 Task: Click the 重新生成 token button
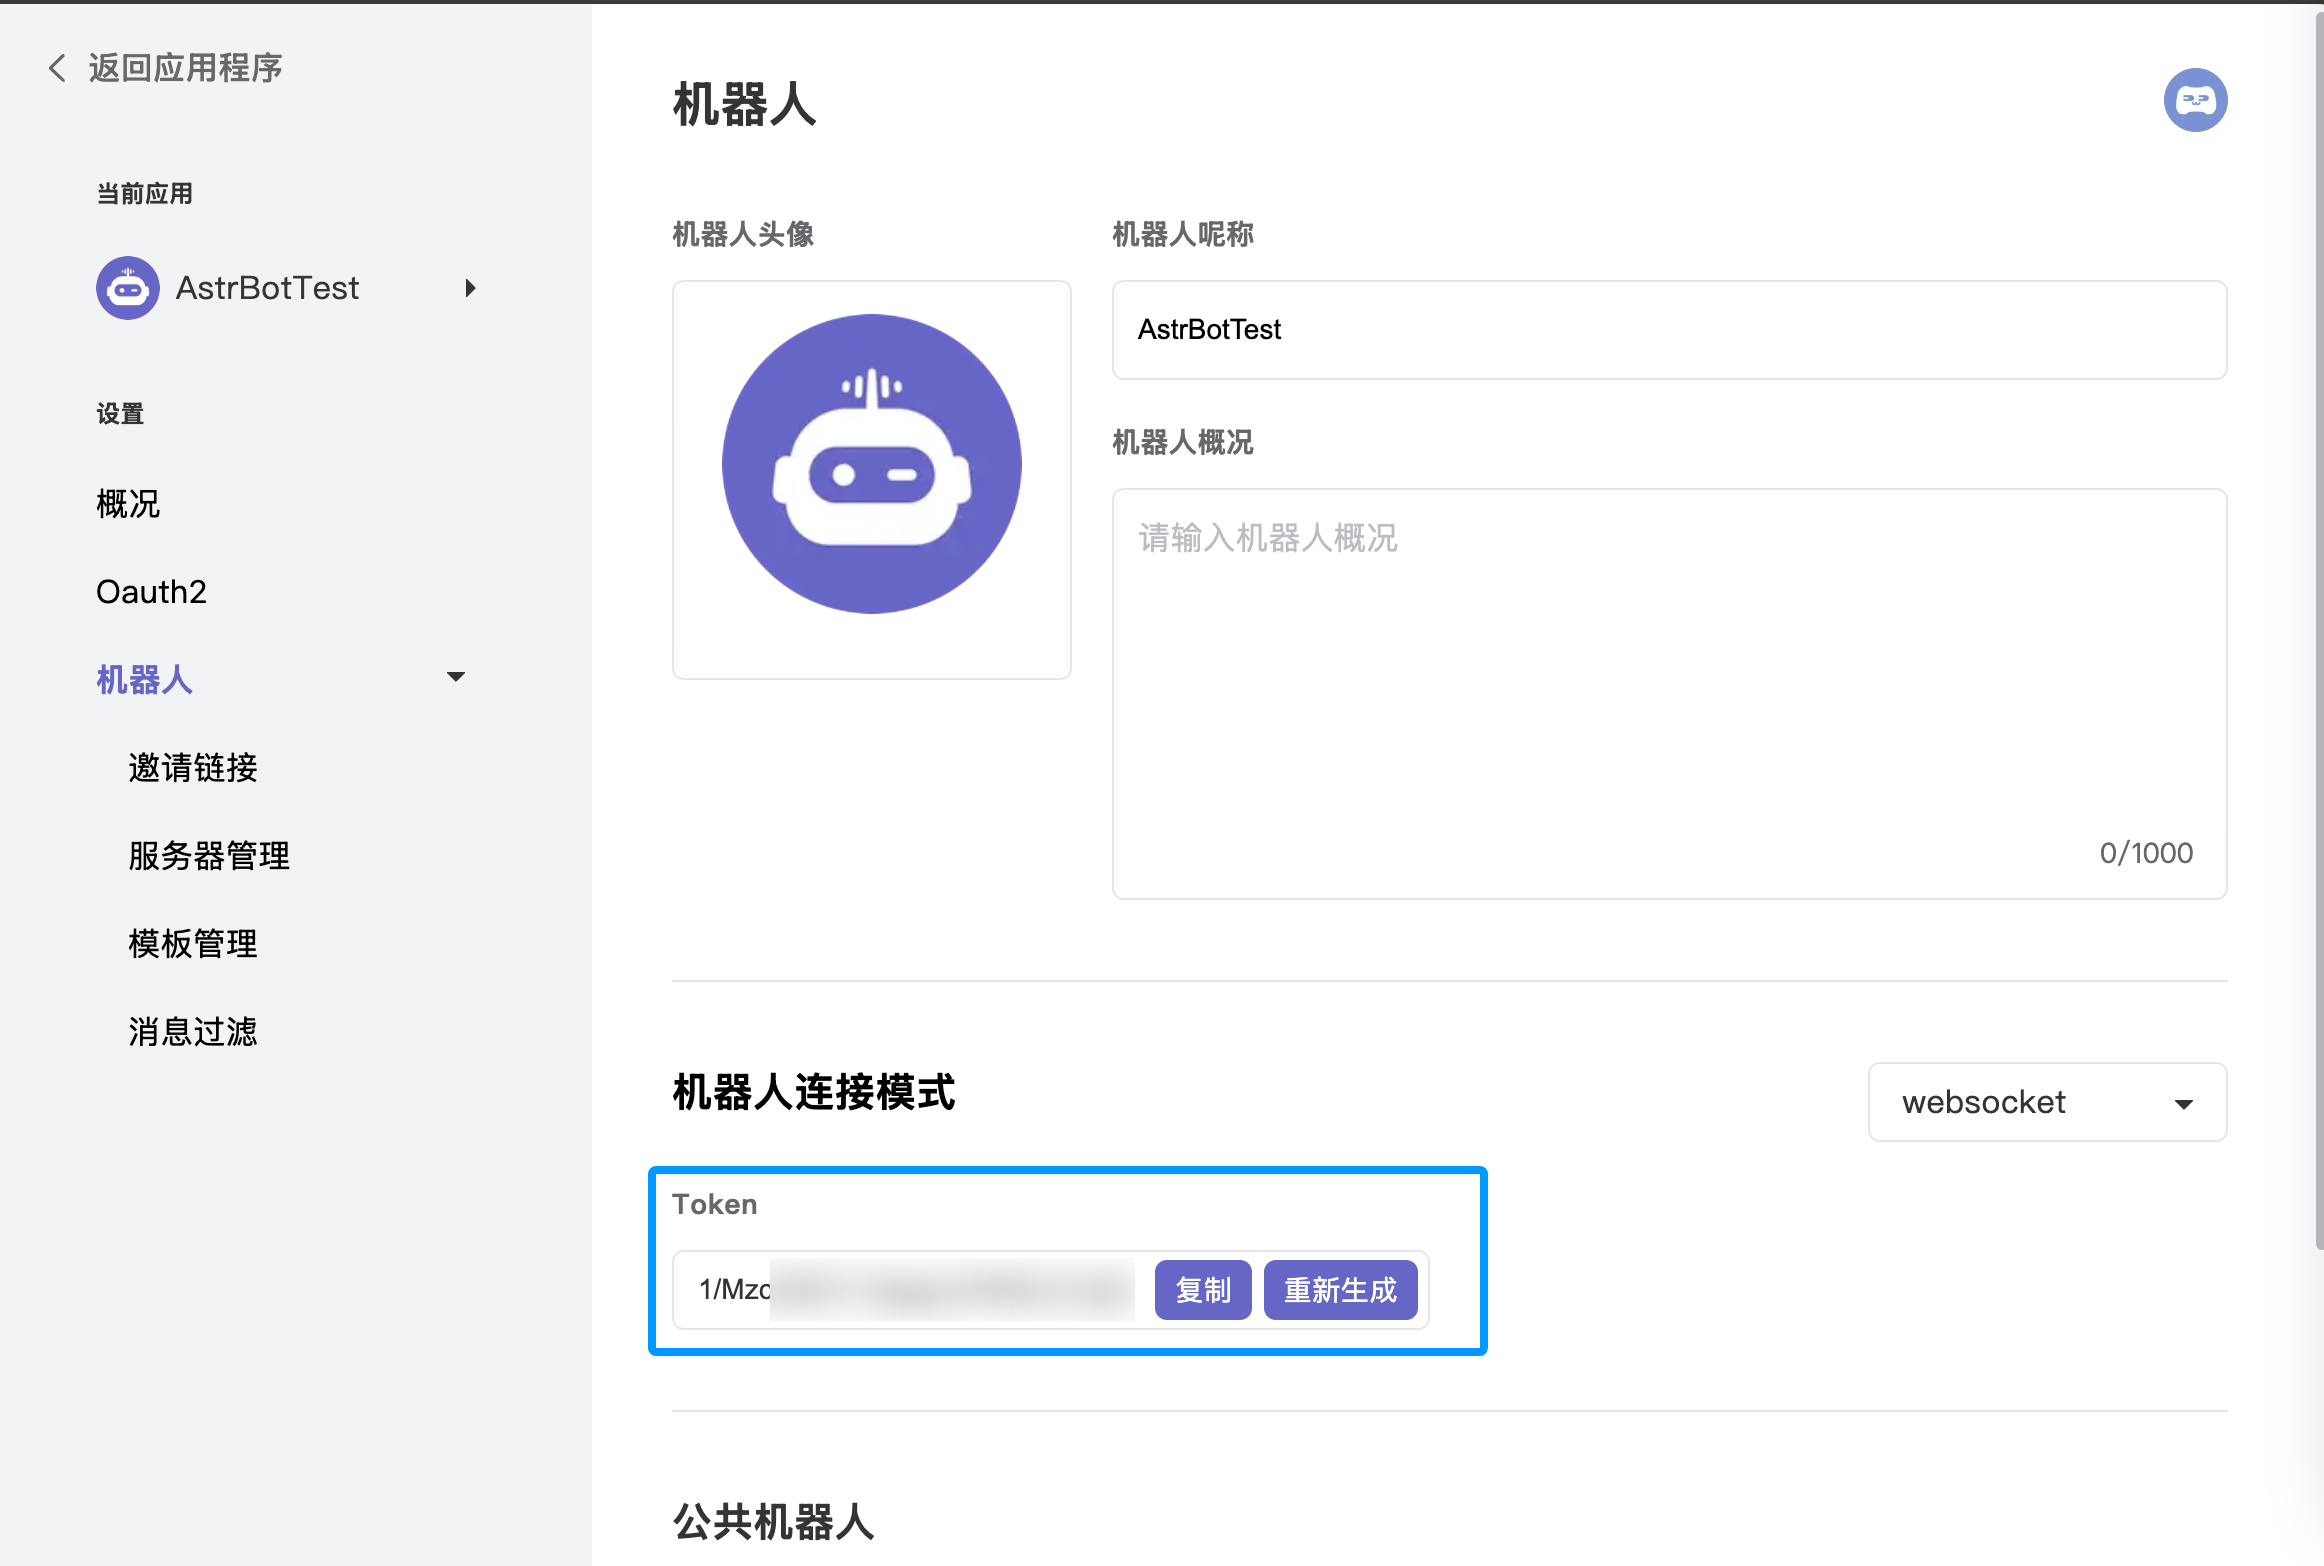pos(1340,1290)
